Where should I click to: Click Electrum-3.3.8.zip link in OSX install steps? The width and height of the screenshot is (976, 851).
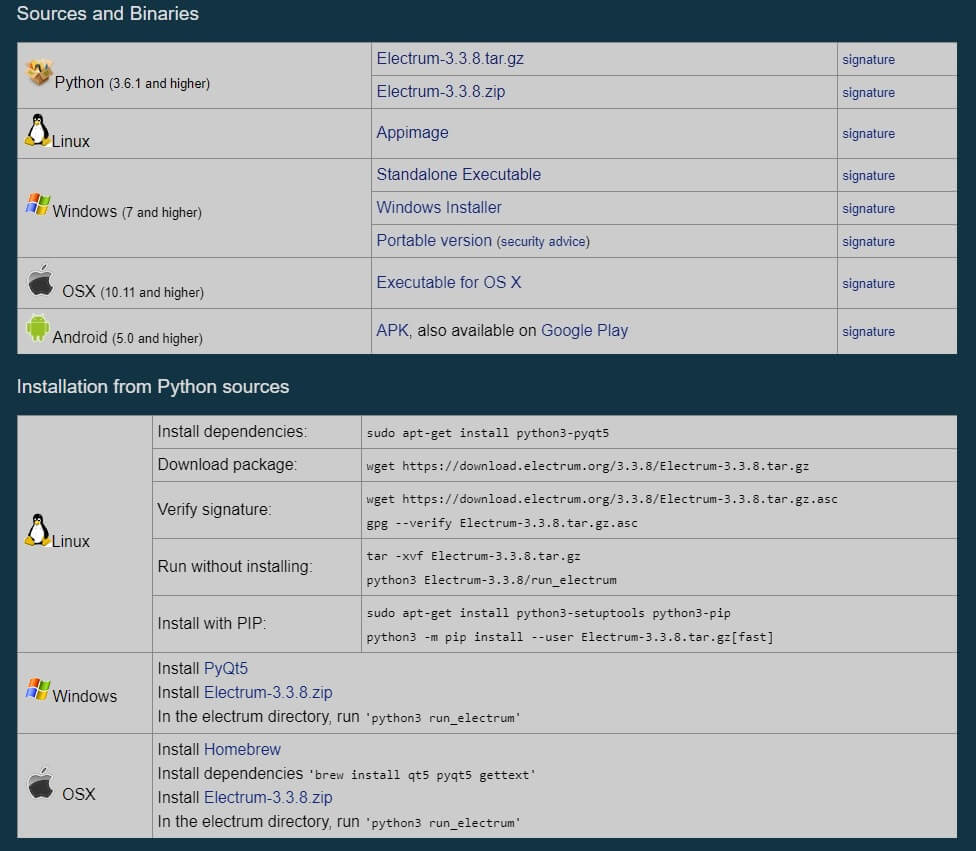pos(268,797)
